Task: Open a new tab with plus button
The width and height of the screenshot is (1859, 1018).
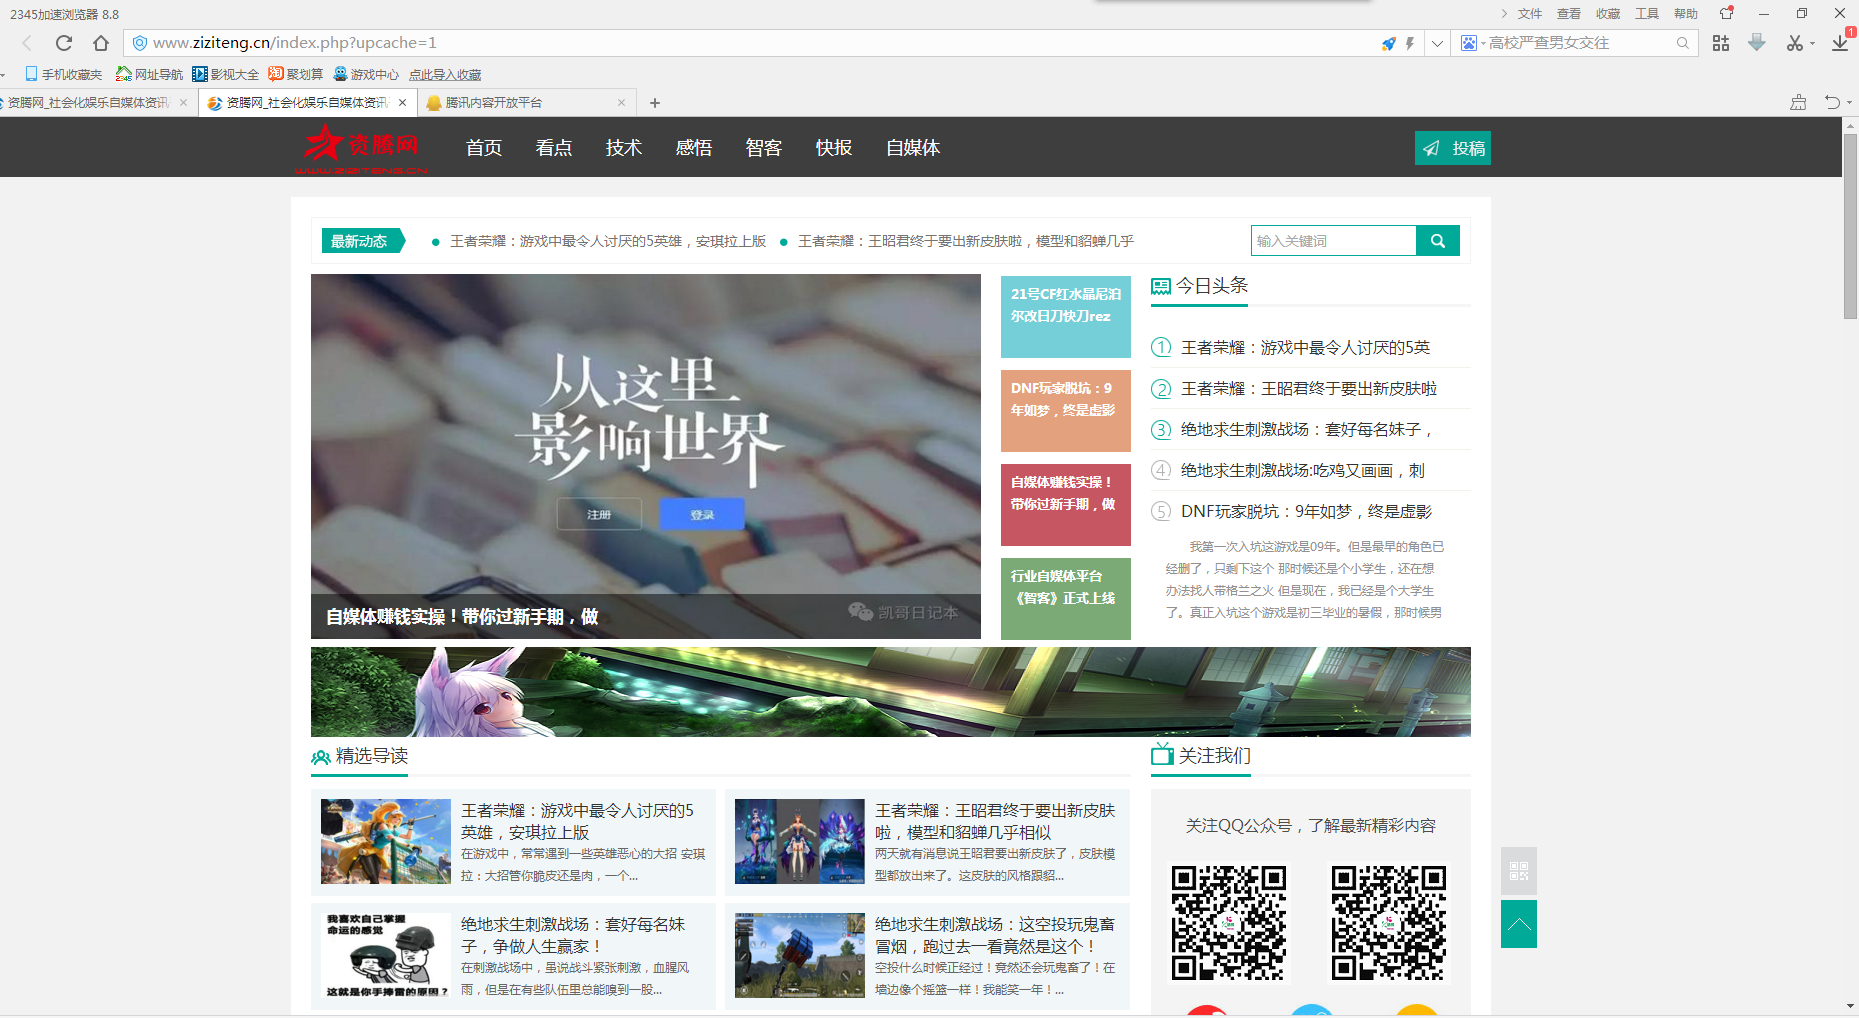Action: 655,103
